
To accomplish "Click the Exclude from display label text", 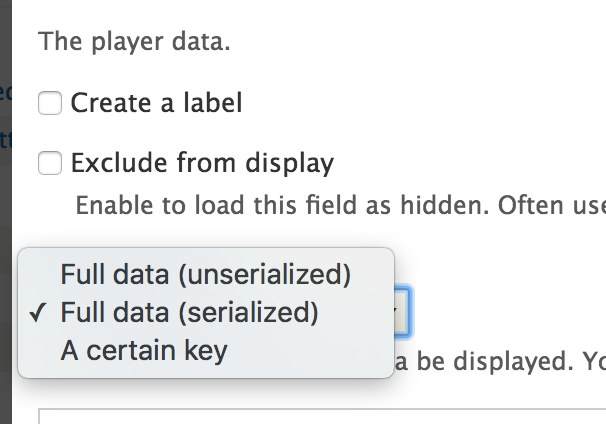I will coord(202,163).
